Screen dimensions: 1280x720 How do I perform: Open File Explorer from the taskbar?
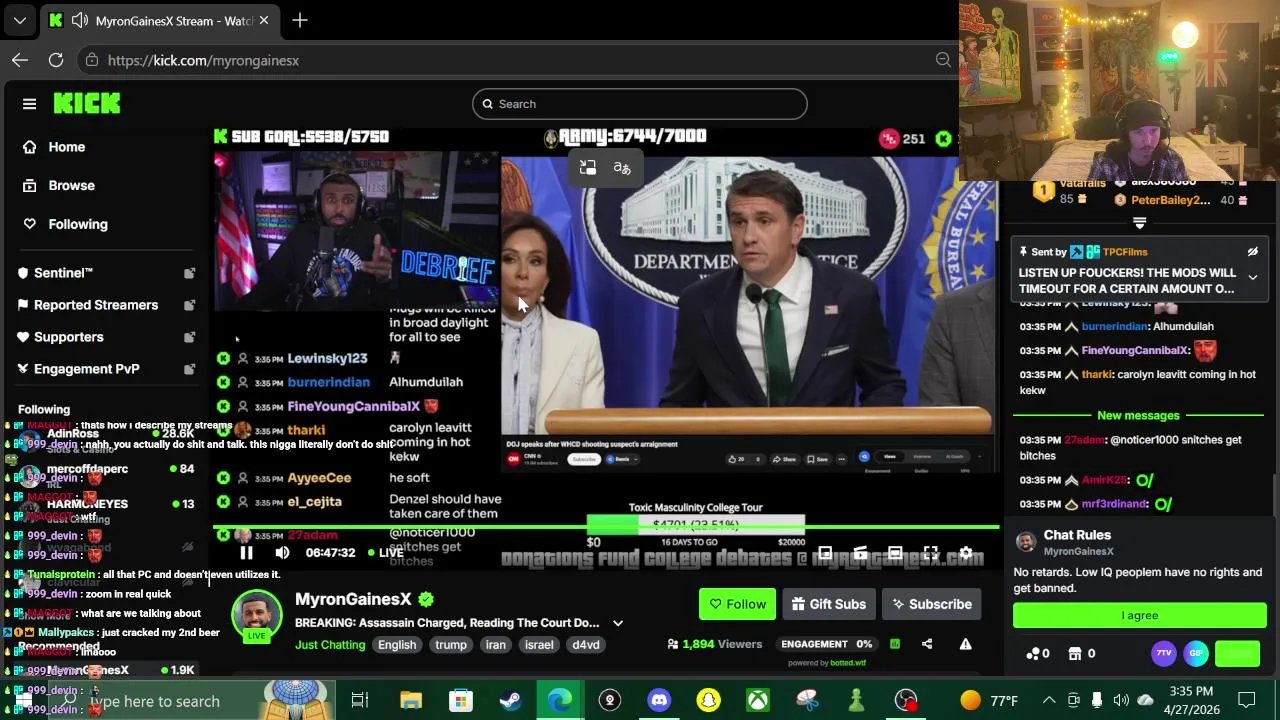[x=411, y=700]
